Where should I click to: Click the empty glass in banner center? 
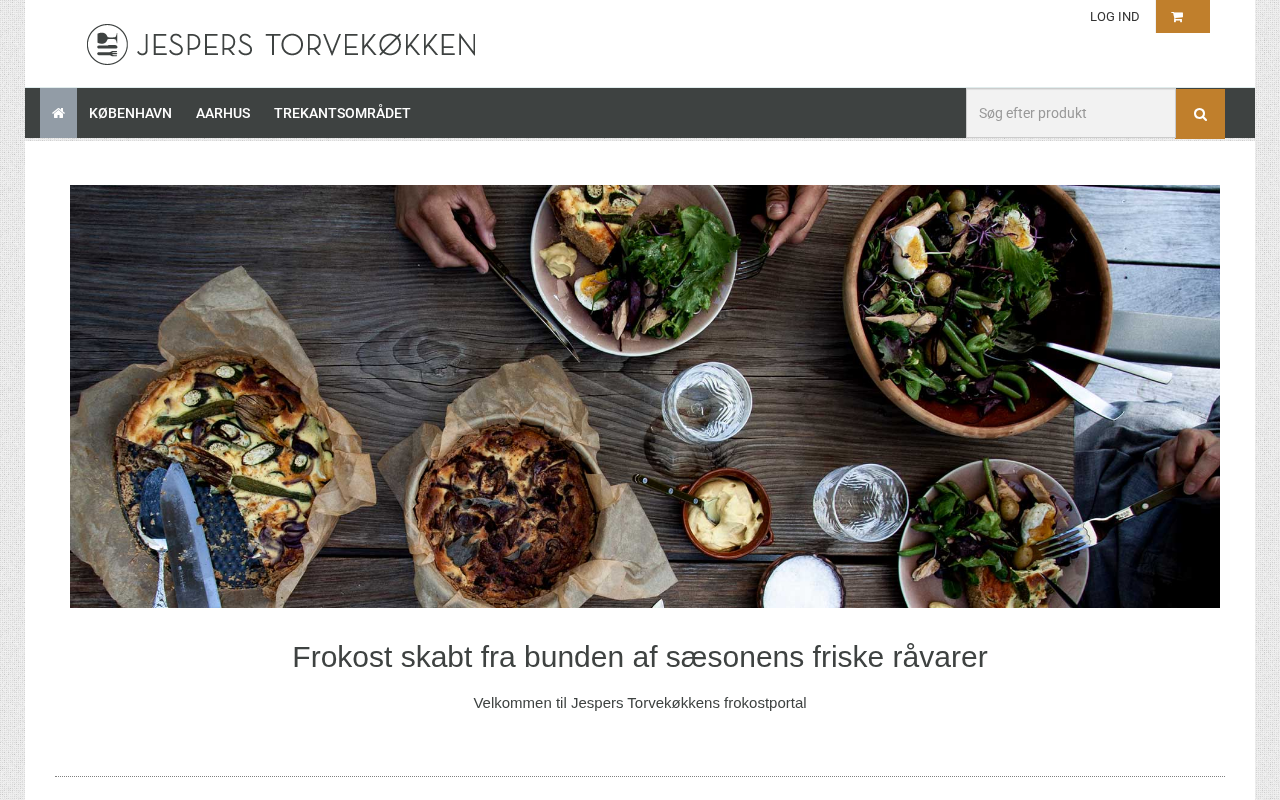point(708,403)
